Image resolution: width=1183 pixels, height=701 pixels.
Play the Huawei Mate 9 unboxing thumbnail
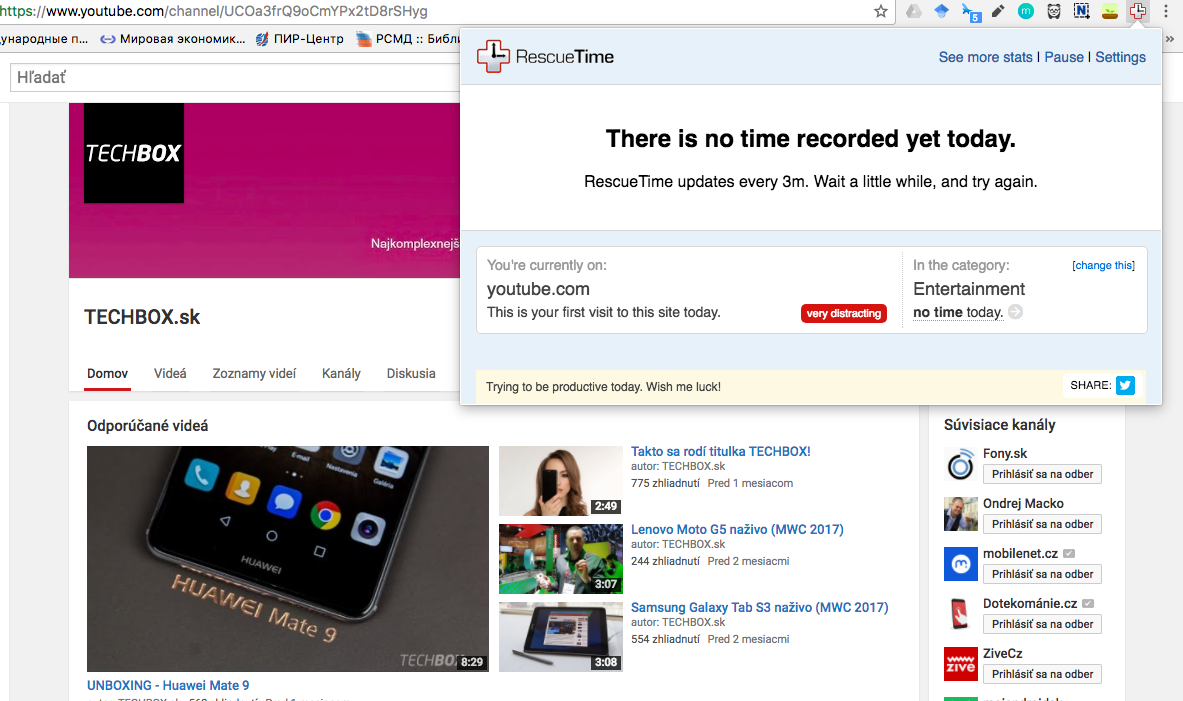click(287, 558)
